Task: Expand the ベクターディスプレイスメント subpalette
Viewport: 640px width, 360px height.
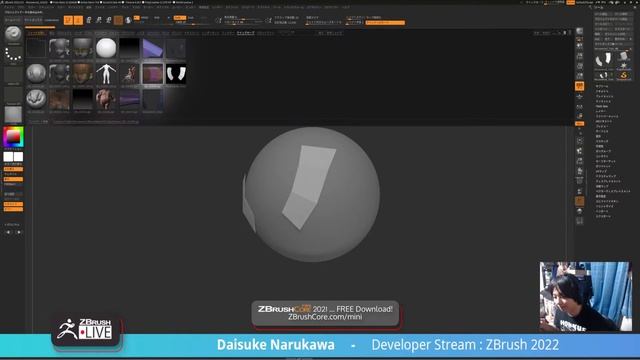Action: coord(613,191)
